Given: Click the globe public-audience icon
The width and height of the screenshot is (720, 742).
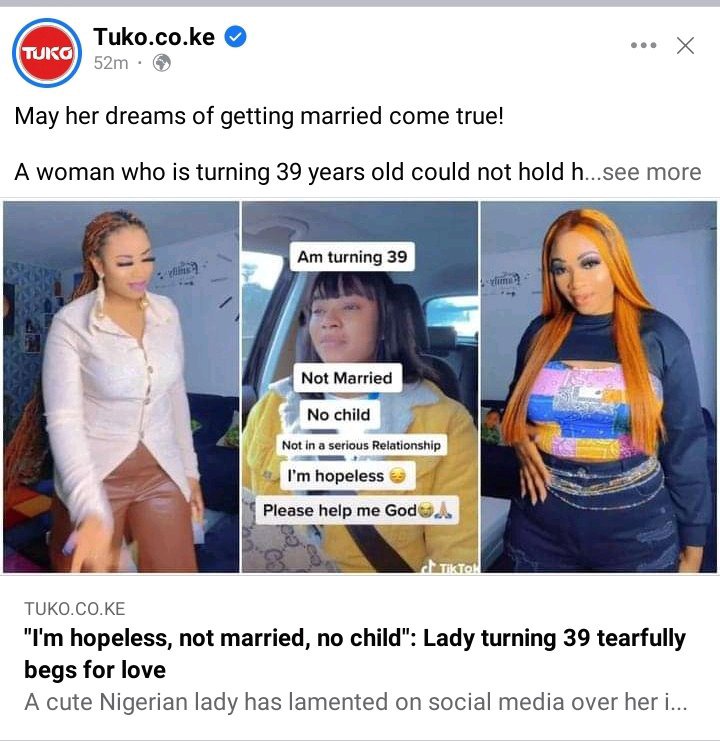Looking at the screenshot, I should tap(162, 63).
